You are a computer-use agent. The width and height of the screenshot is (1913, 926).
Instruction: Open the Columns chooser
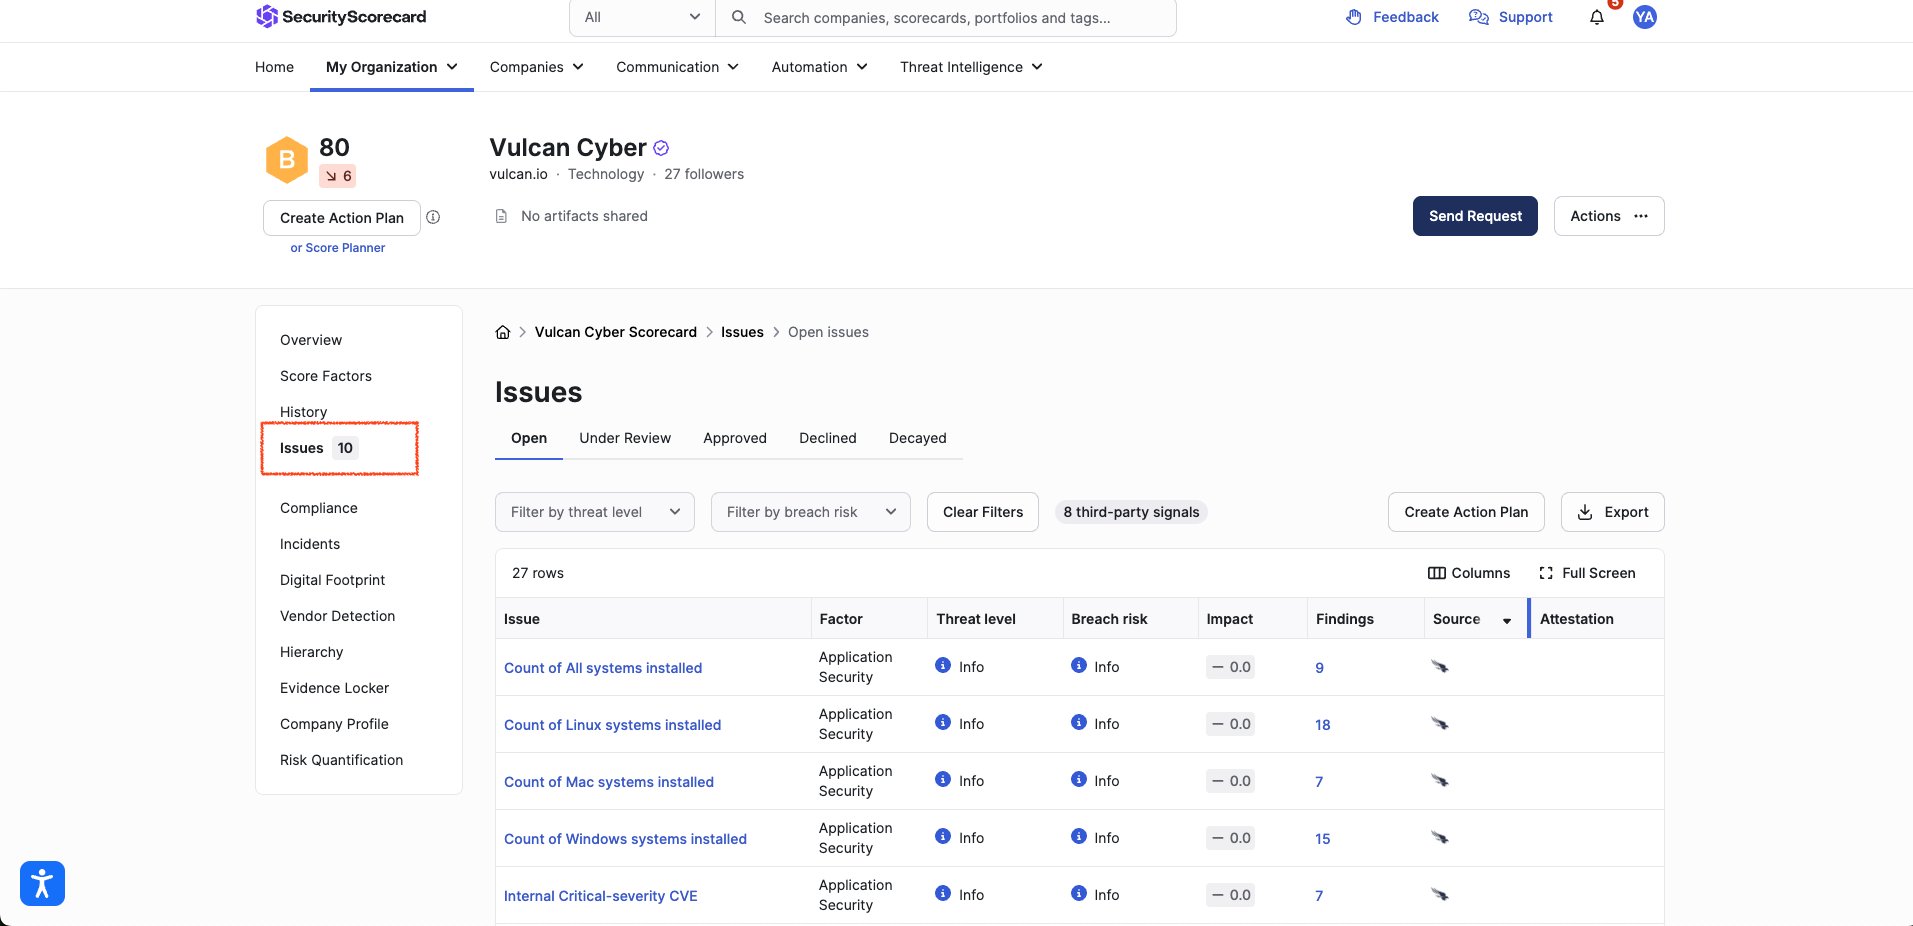[x=1469, y=573]
